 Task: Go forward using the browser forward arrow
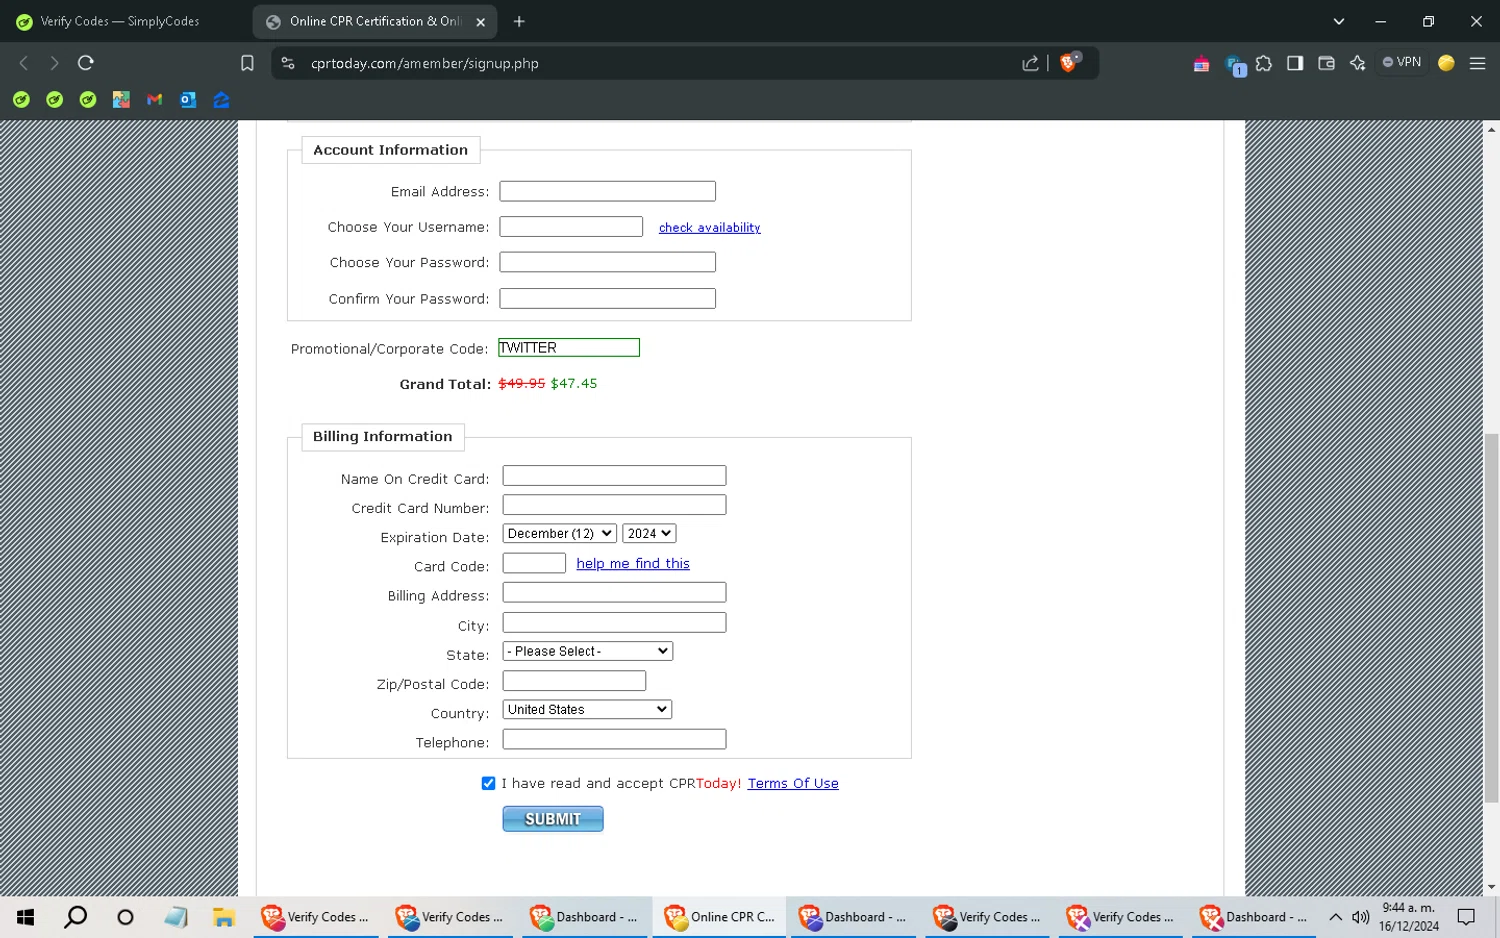(x=54, y=63)
